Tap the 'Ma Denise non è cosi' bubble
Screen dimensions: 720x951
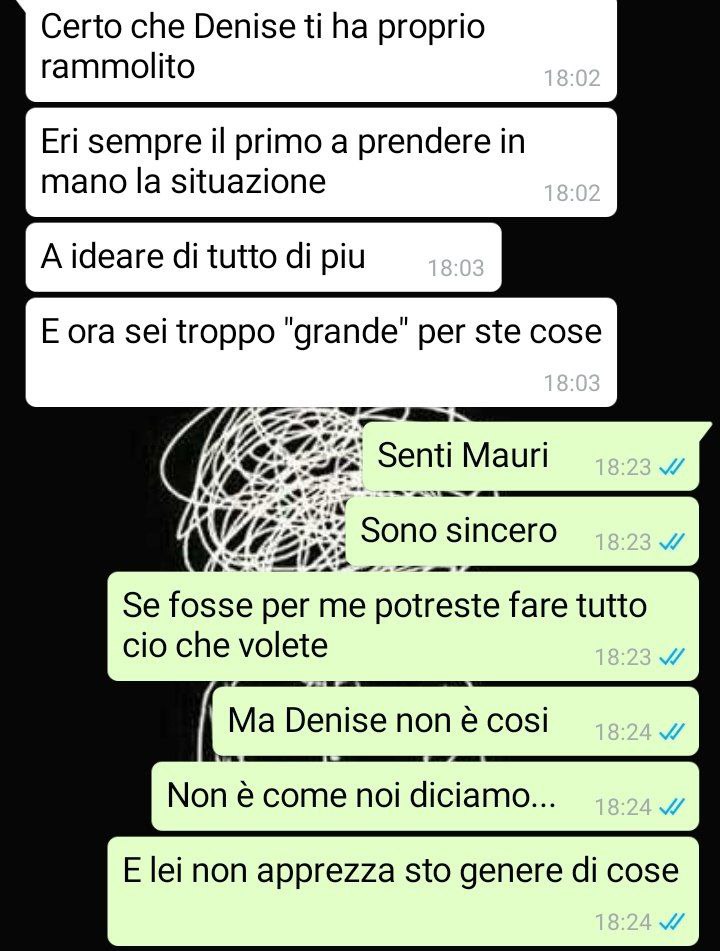tap(456, 722)
